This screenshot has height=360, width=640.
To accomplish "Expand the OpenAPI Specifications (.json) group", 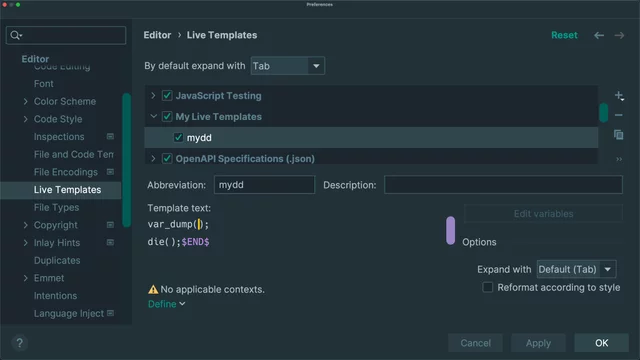I will [x=153, y=158].
